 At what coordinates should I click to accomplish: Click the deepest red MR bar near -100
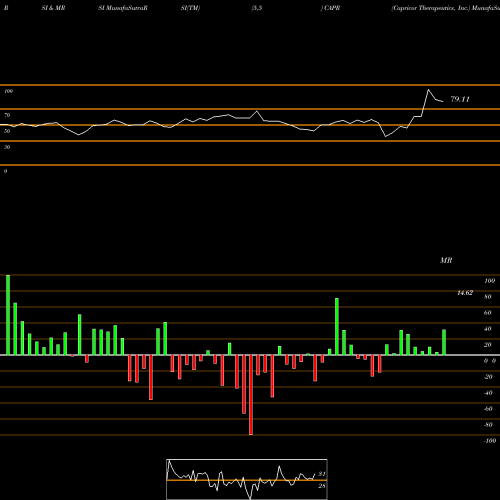251,395
